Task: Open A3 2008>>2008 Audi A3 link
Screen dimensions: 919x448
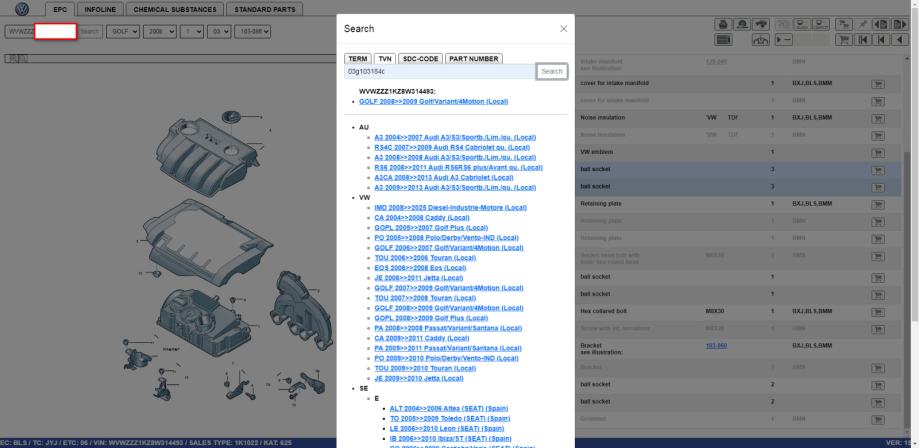Action: pyautogui.click(x=455, y=158)
